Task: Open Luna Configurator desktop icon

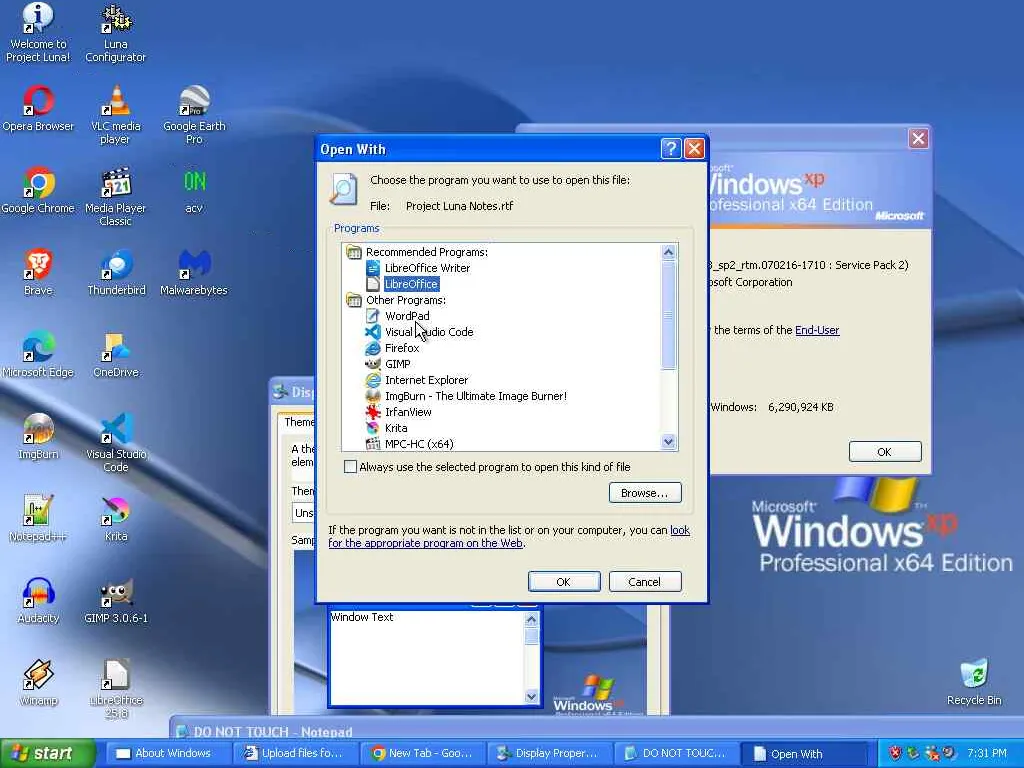Action: [116, 32]
